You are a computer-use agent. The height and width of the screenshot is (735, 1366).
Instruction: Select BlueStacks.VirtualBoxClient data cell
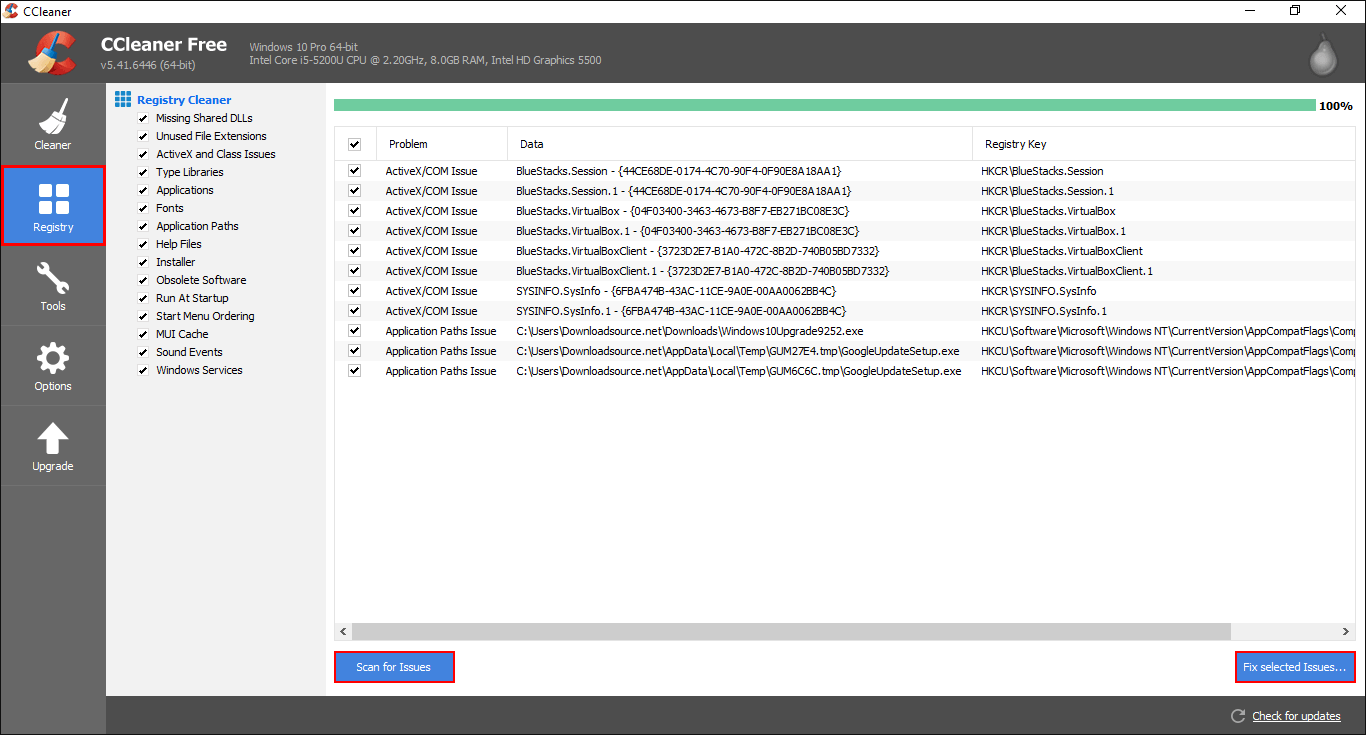pos(698,251)
